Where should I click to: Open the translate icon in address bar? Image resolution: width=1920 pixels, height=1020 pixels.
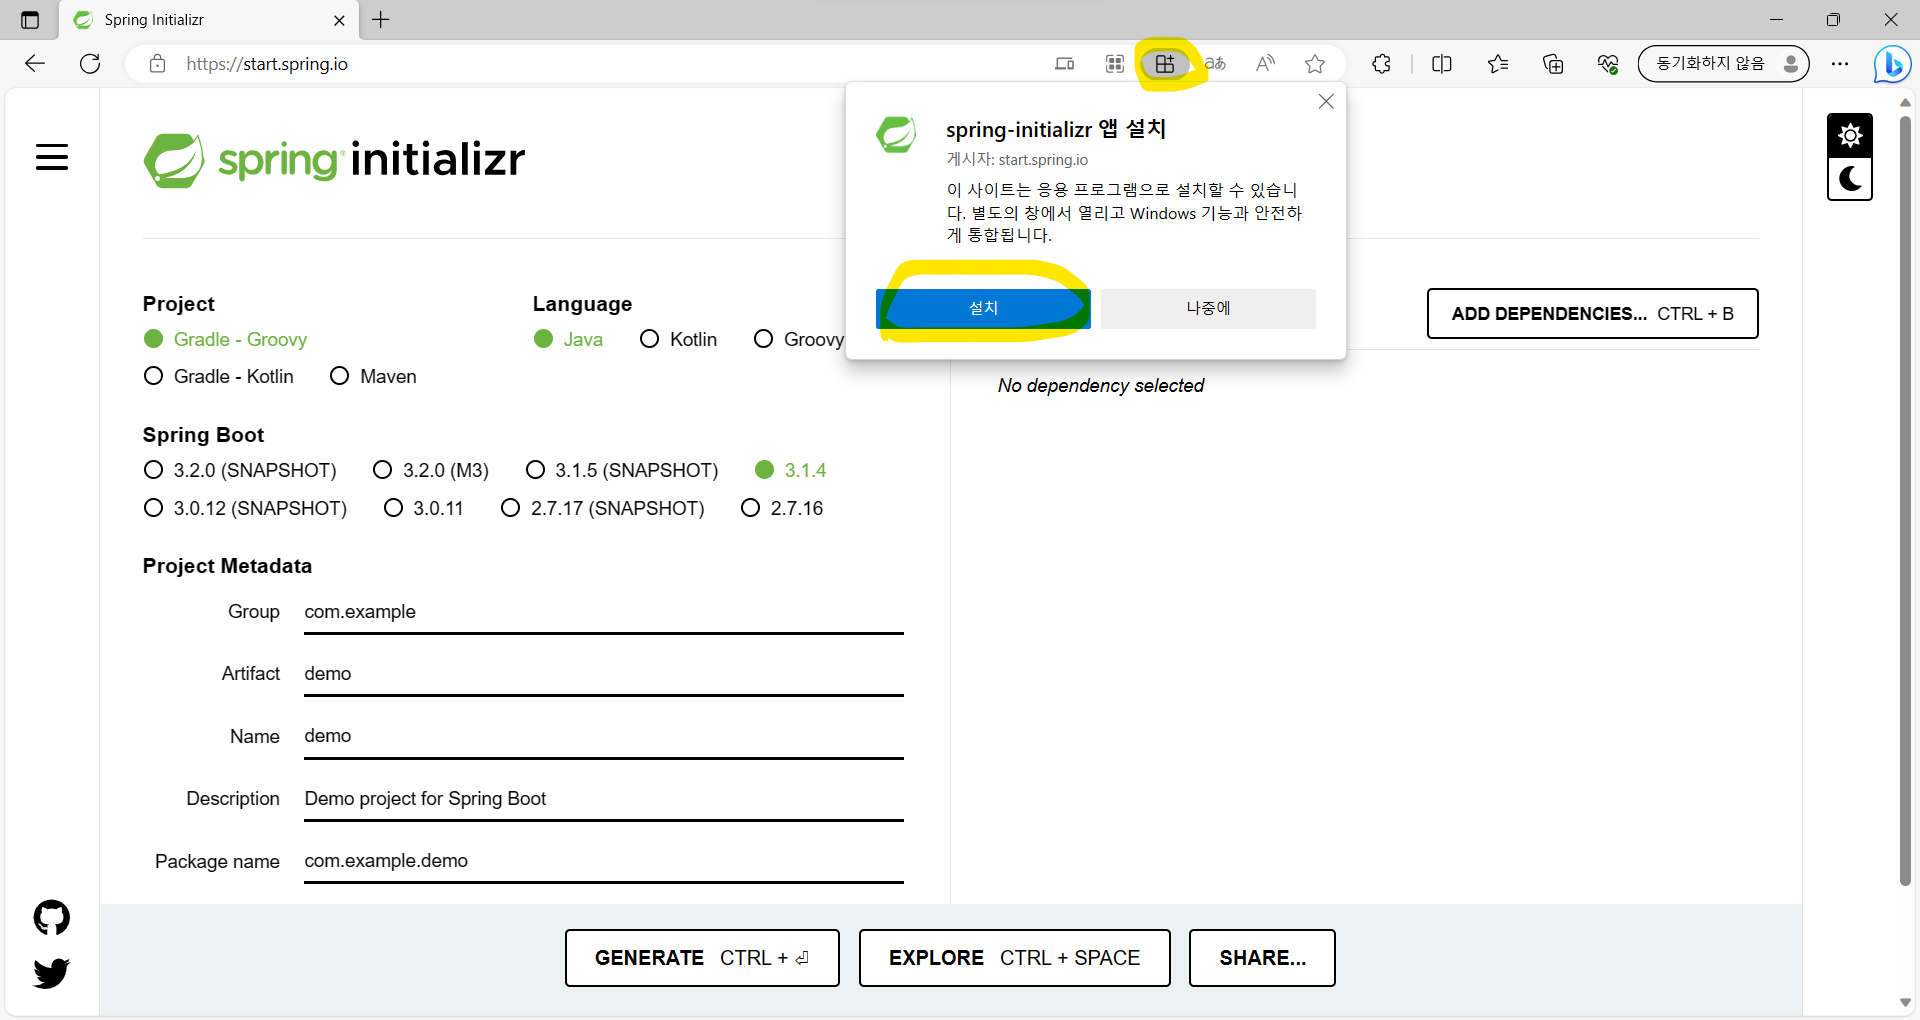1215,64
